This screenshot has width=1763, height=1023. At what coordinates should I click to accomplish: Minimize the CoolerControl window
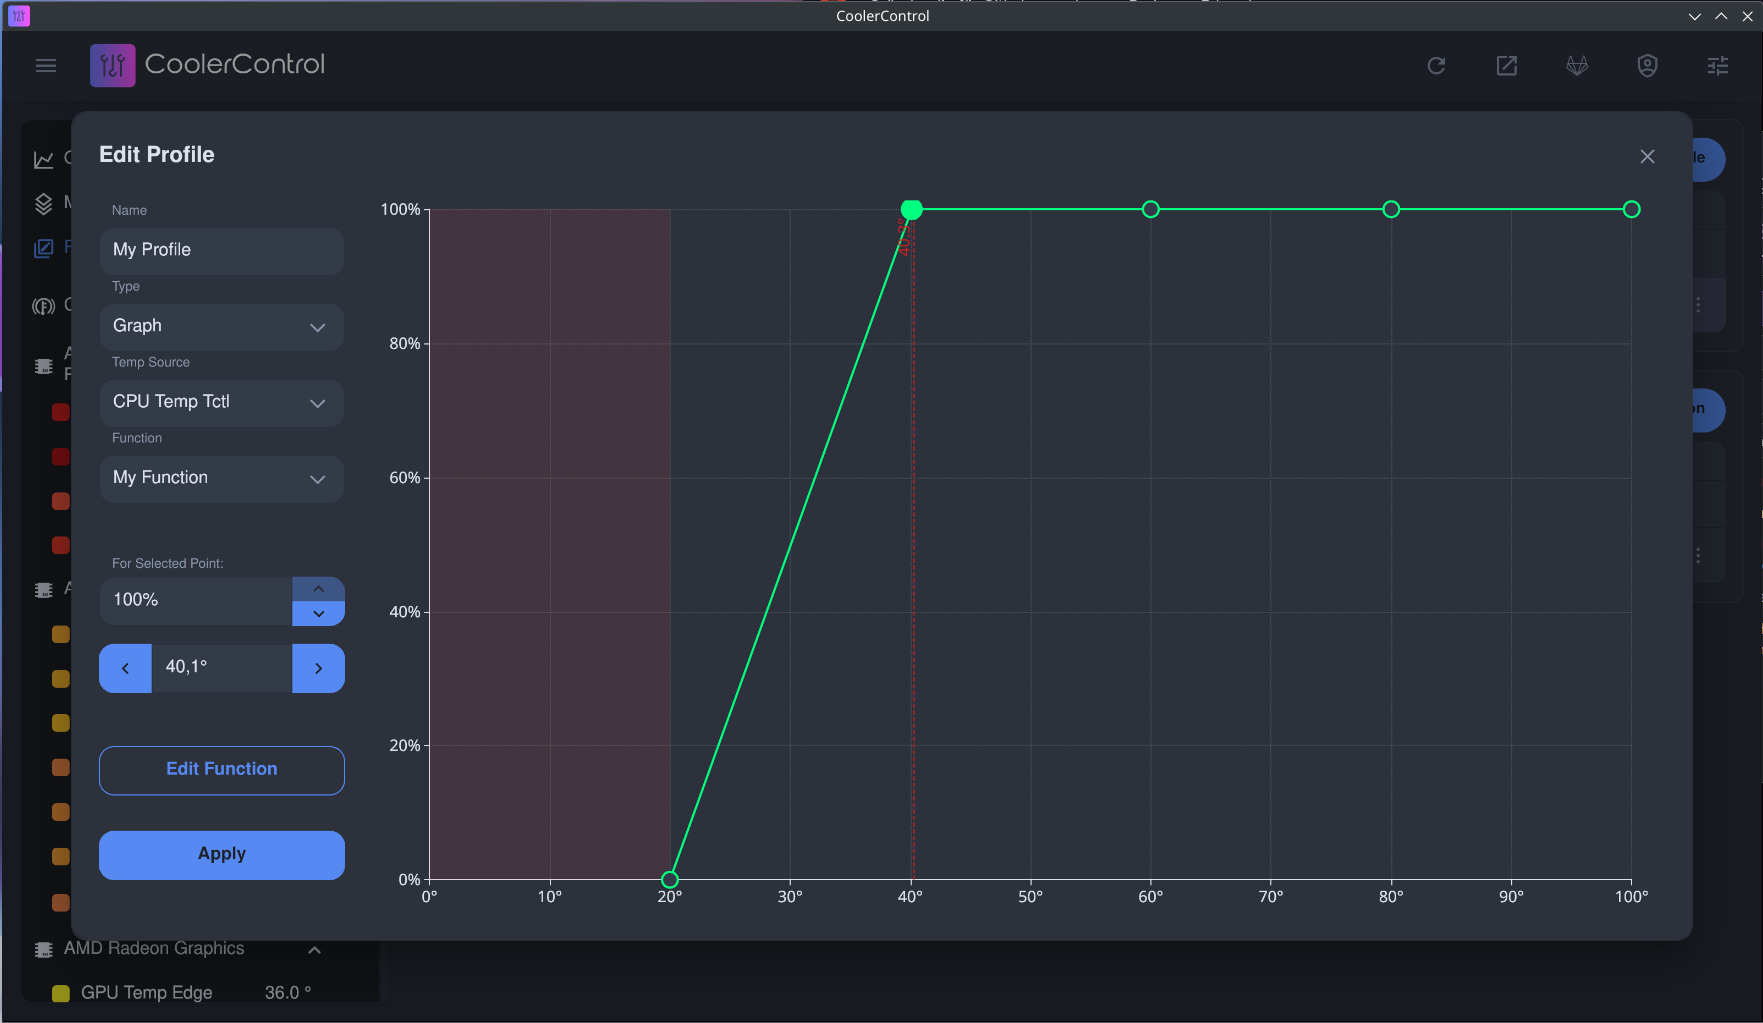pyautogui.click(x=1694, y=16)
